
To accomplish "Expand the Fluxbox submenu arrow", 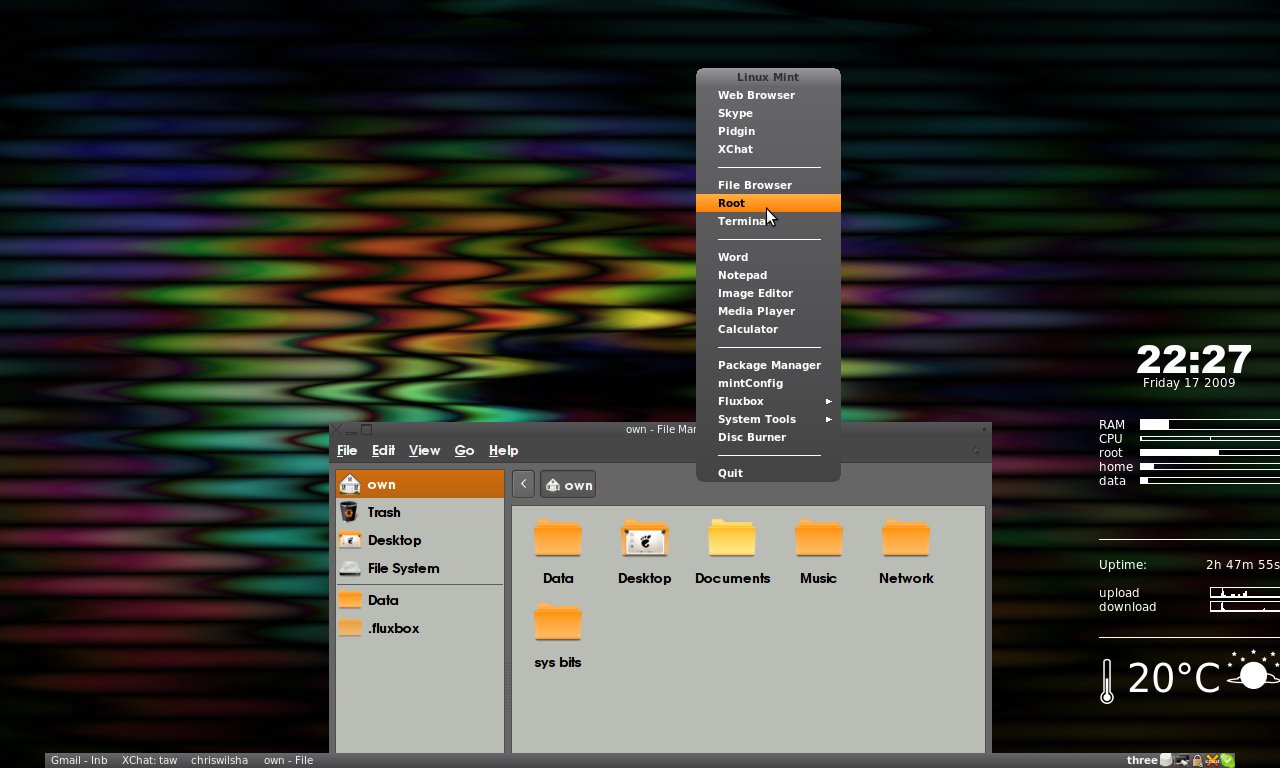I will coord(828,401).
